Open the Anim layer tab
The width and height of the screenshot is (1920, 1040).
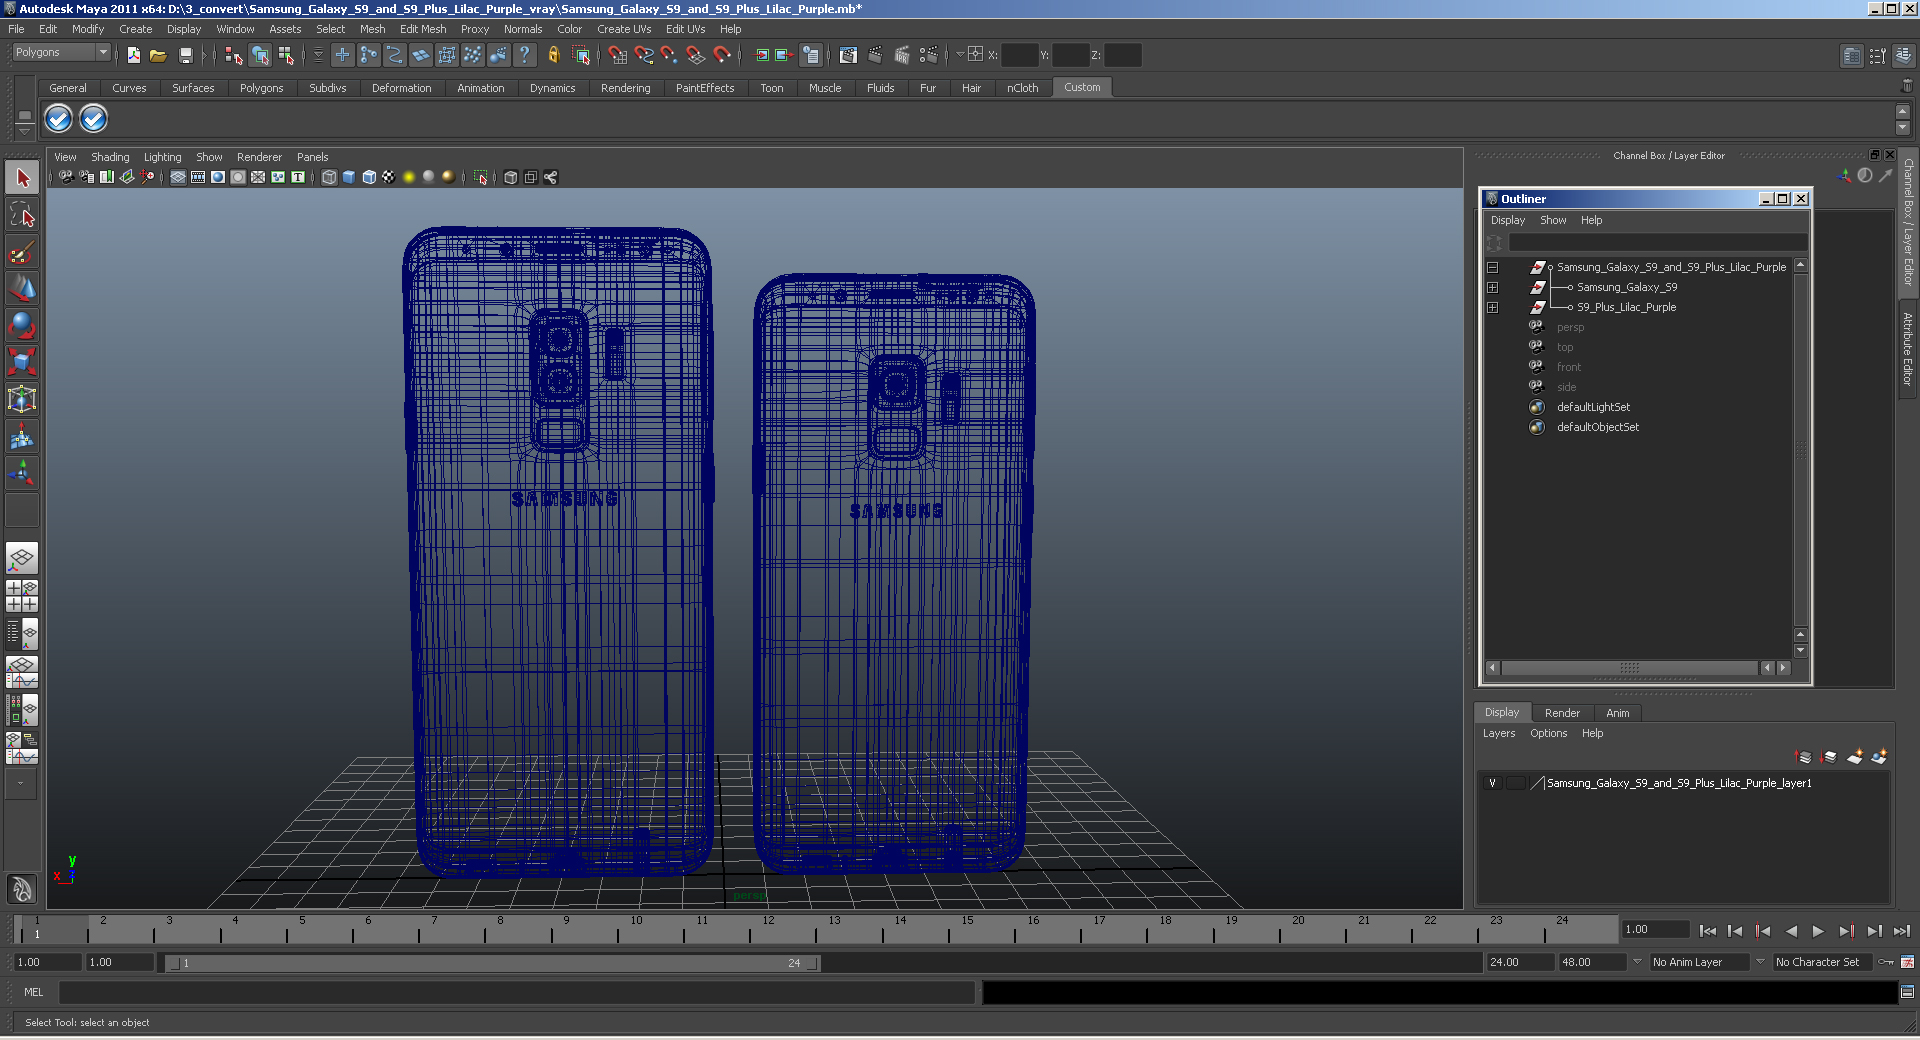pos(1617,713)
